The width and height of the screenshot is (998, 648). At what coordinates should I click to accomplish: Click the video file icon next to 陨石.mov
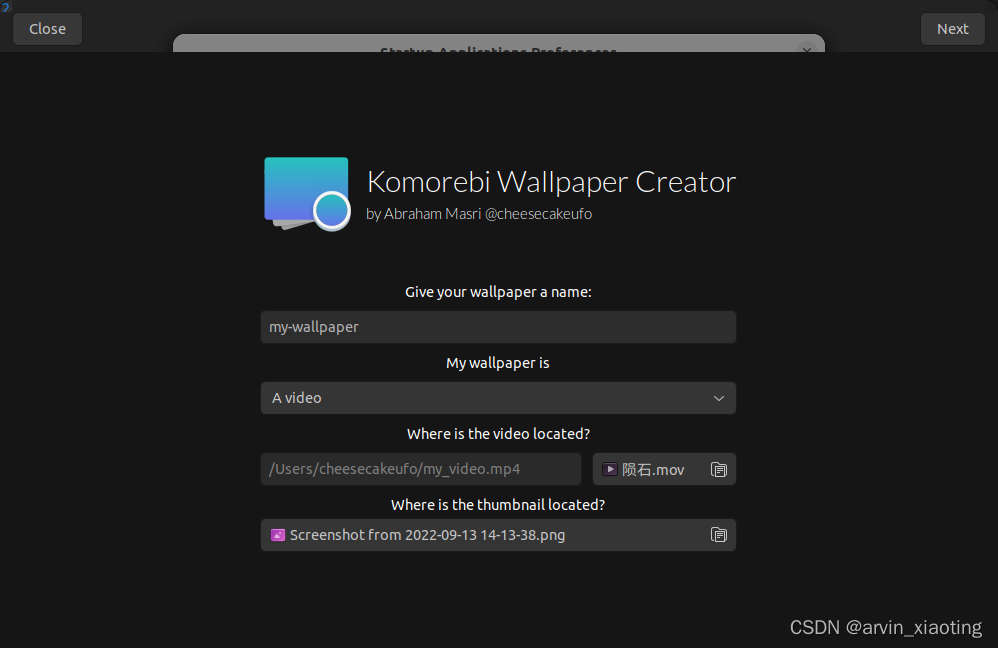tap(610, 469)
